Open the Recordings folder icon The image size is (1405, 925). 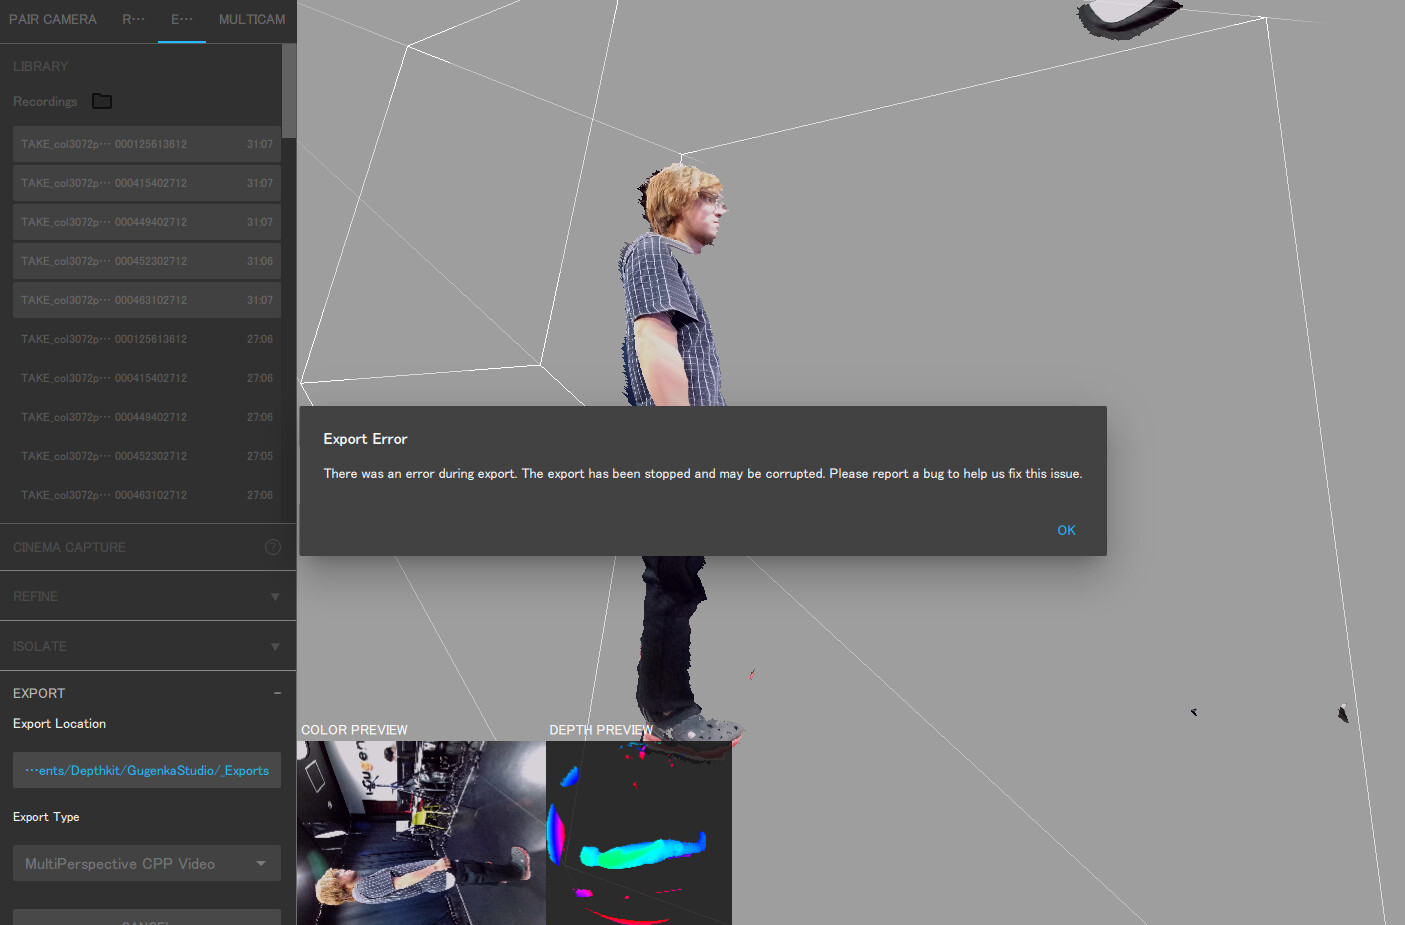102,101
